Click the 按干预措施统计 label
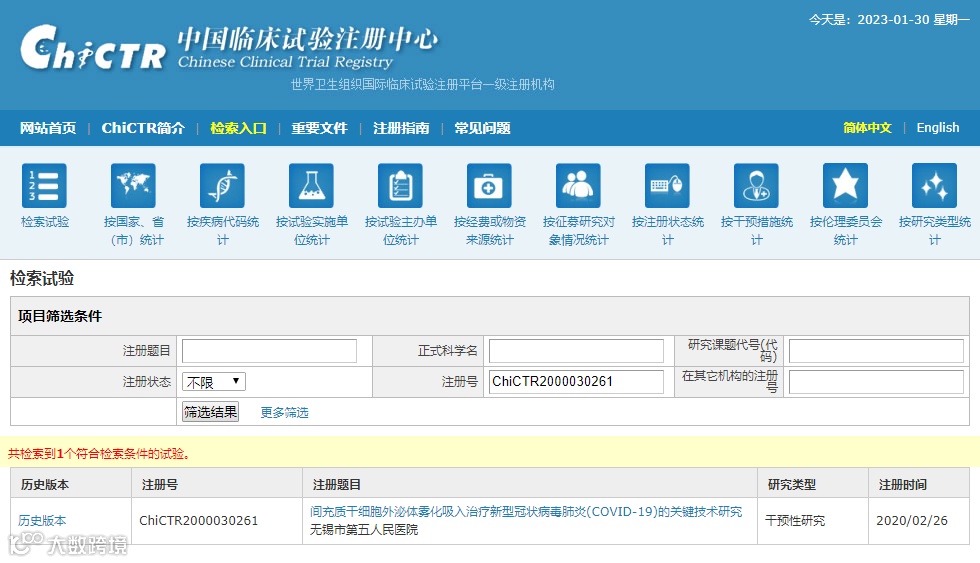The width and height of the screenshot is (980, 563). click(756, 231)
